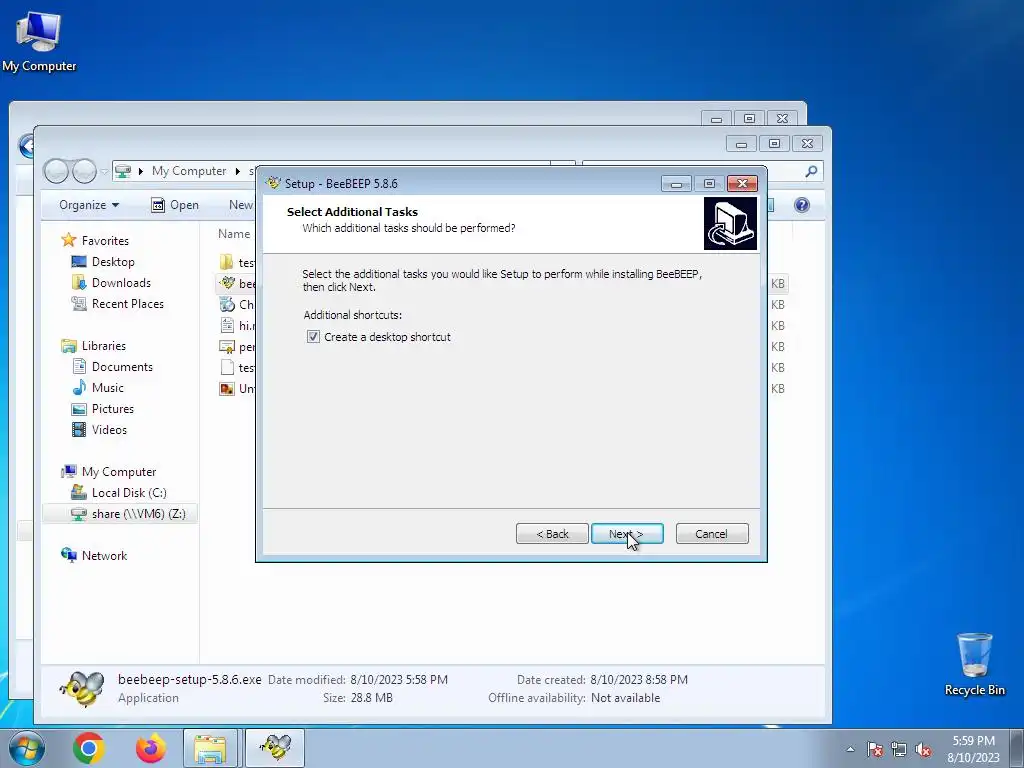Click the muted volume tray icon
The width and height of the screenshot is (1024, 768).
923,749
